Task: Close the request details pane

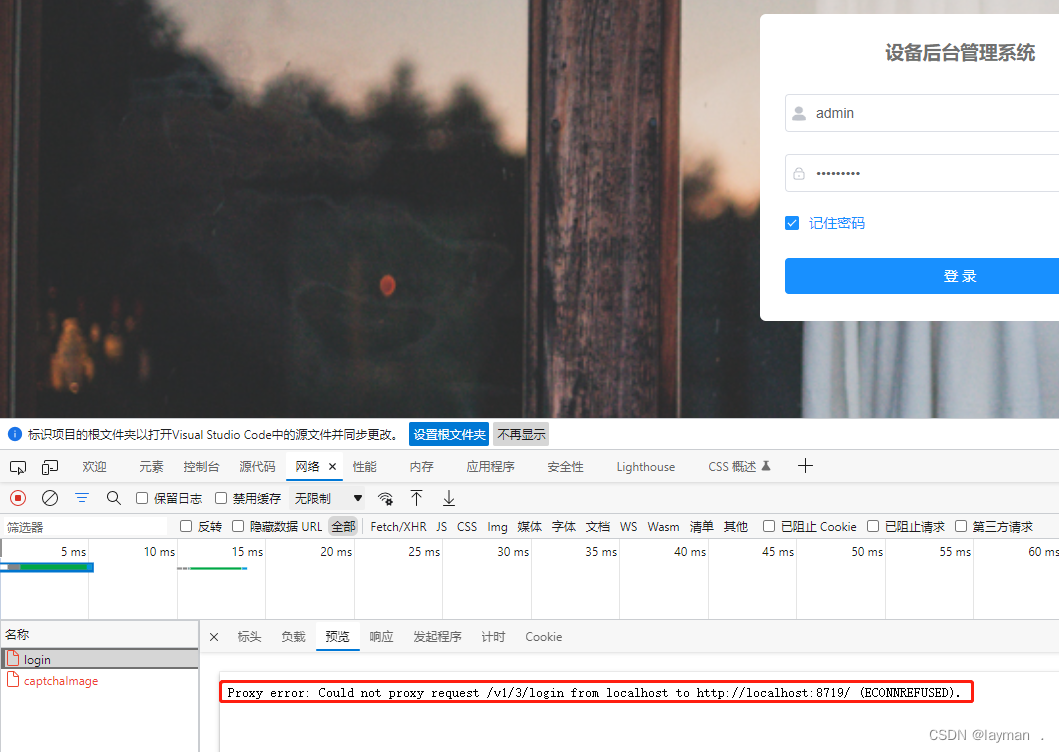Action: pos(214,637)
